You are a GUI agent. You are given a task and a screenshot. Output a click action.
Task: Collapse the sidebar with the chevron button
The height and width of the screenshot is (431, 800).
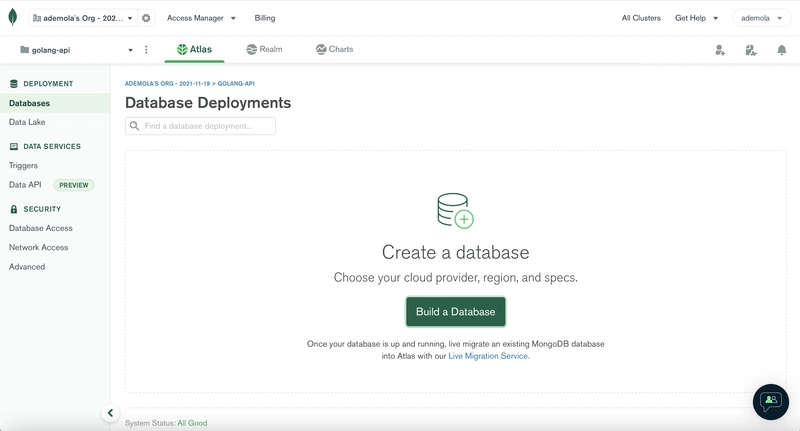pyautogui.click(x=110, y=413)
